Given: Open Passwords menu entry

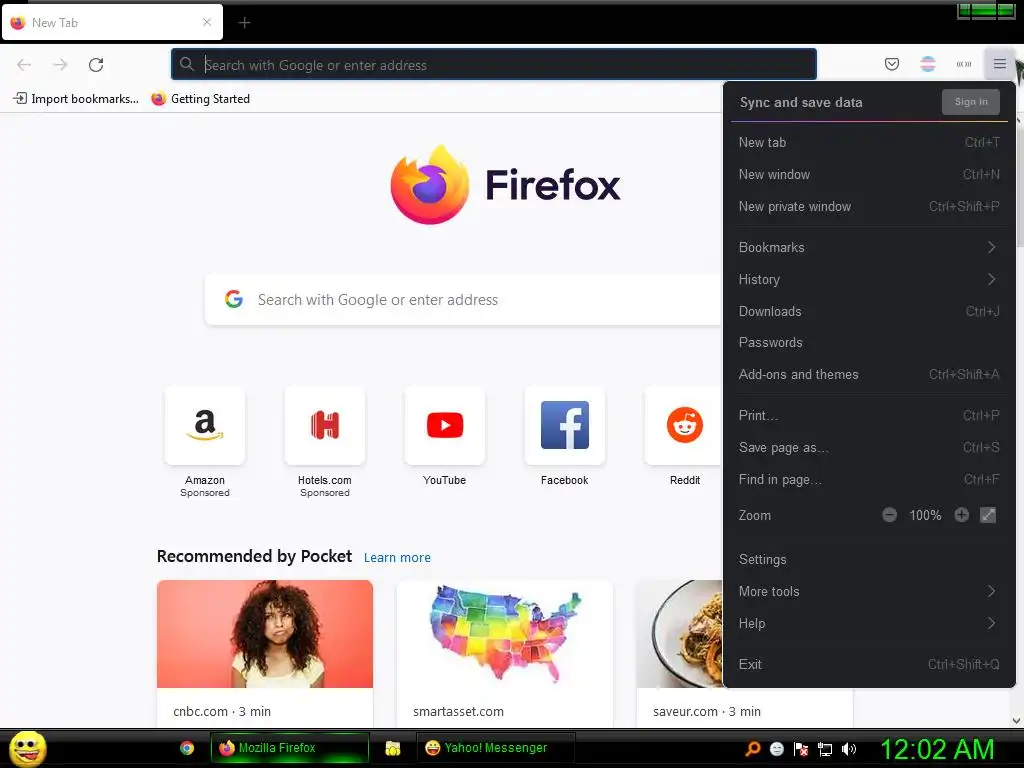Looking at the screenshot, I should [869, 343].
